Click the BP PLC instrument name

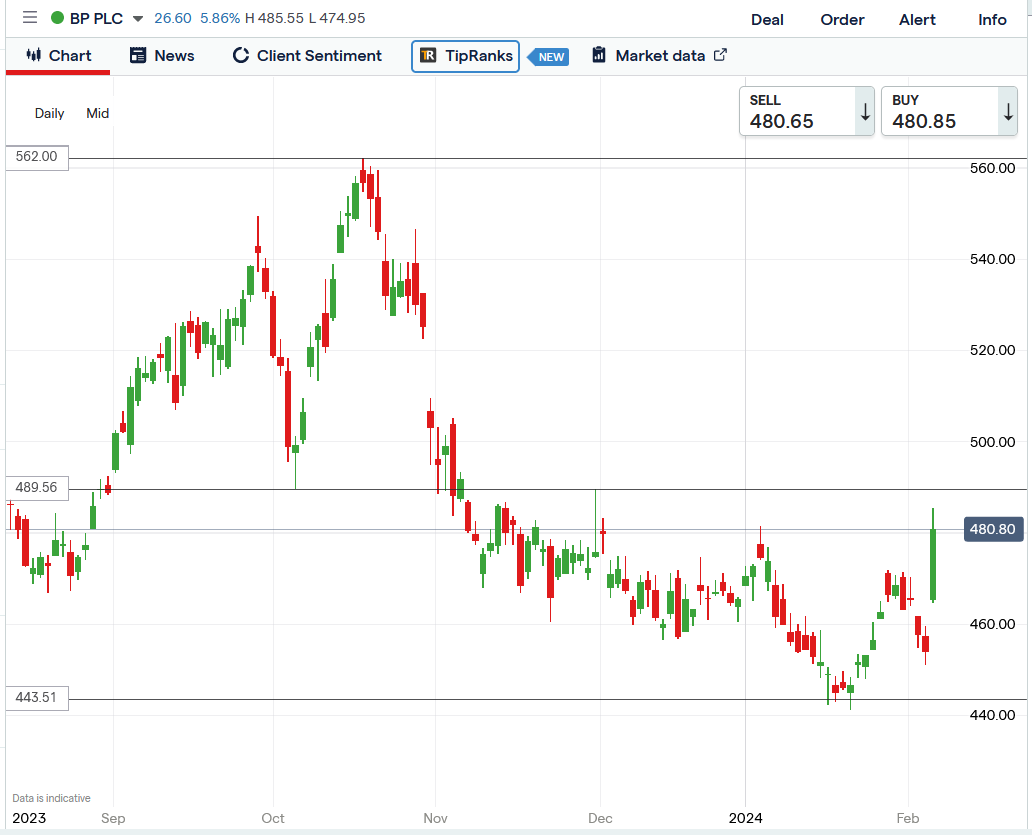(x=96, y=18)
